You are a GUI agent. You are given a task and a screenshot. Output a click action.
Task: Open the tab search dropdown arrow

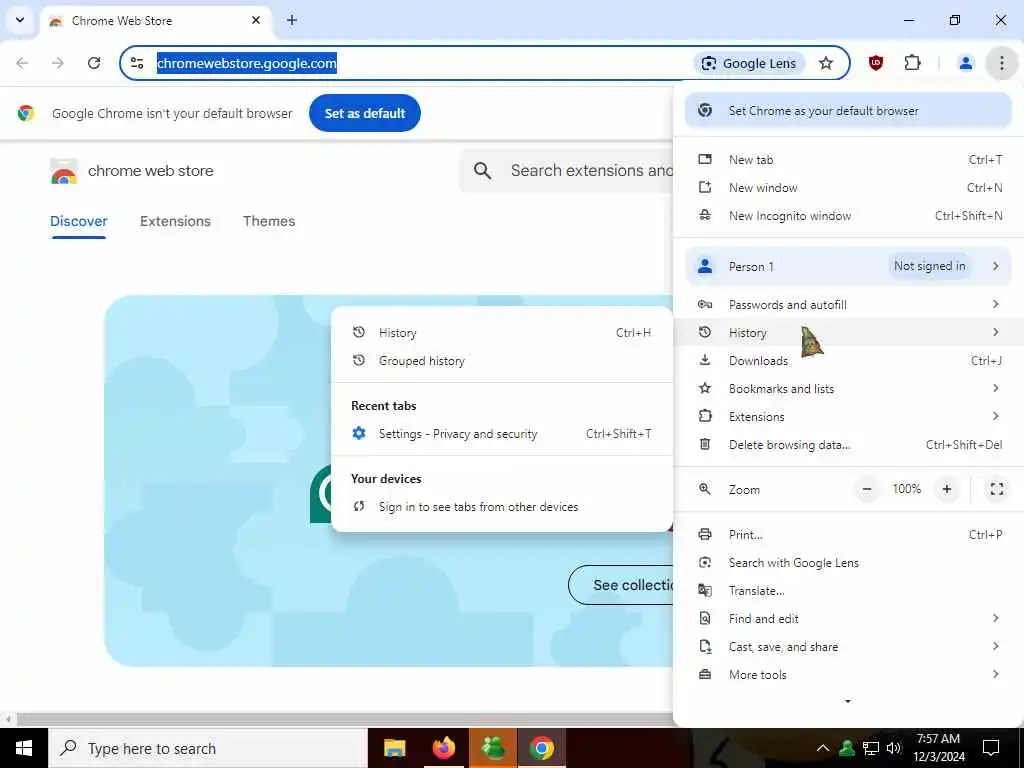[x=20, y=20]
